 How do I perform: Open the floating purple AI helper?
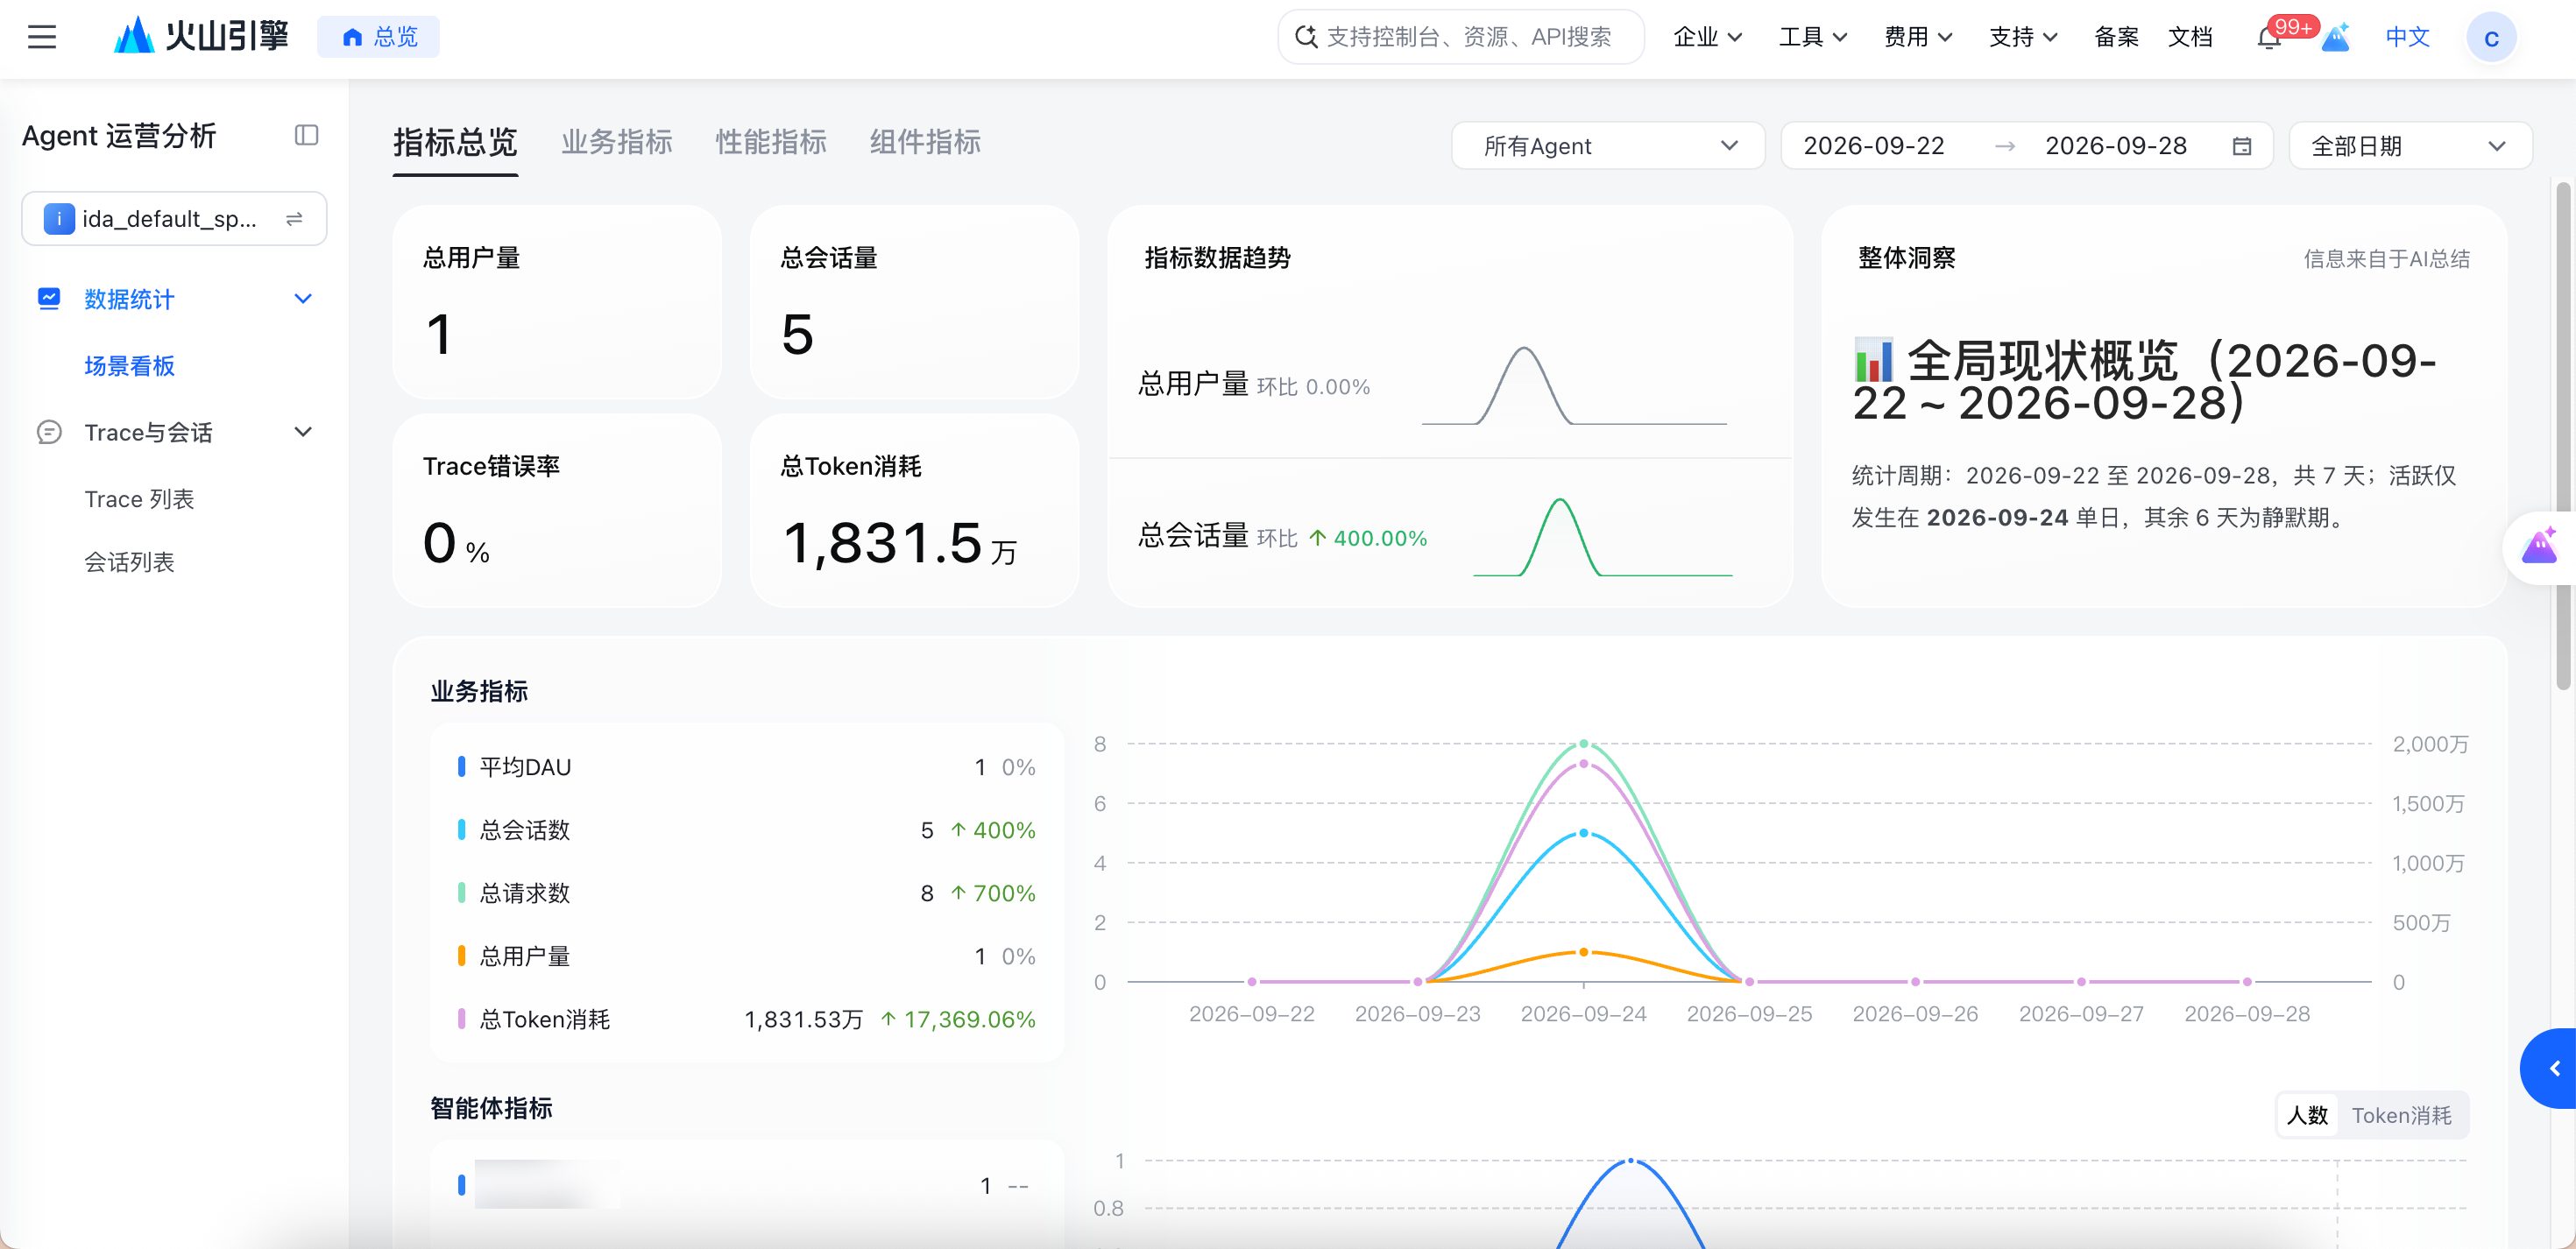pos(2539,547)
